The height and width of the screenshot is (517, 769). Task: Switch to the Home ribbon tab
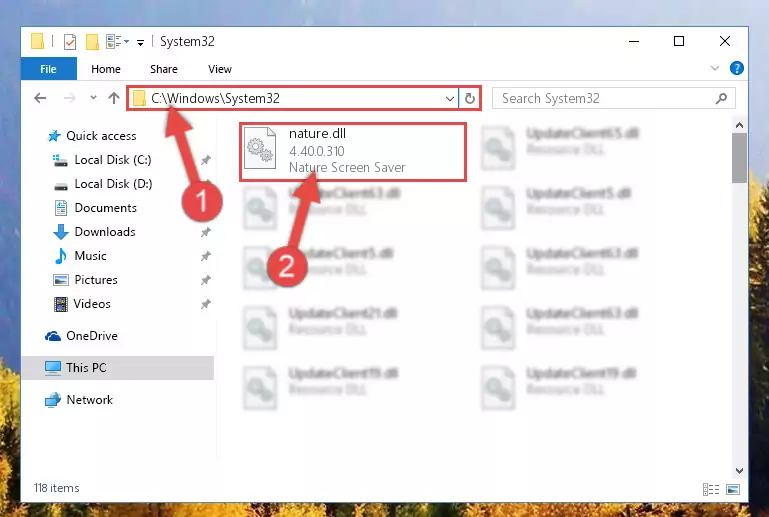106,69
